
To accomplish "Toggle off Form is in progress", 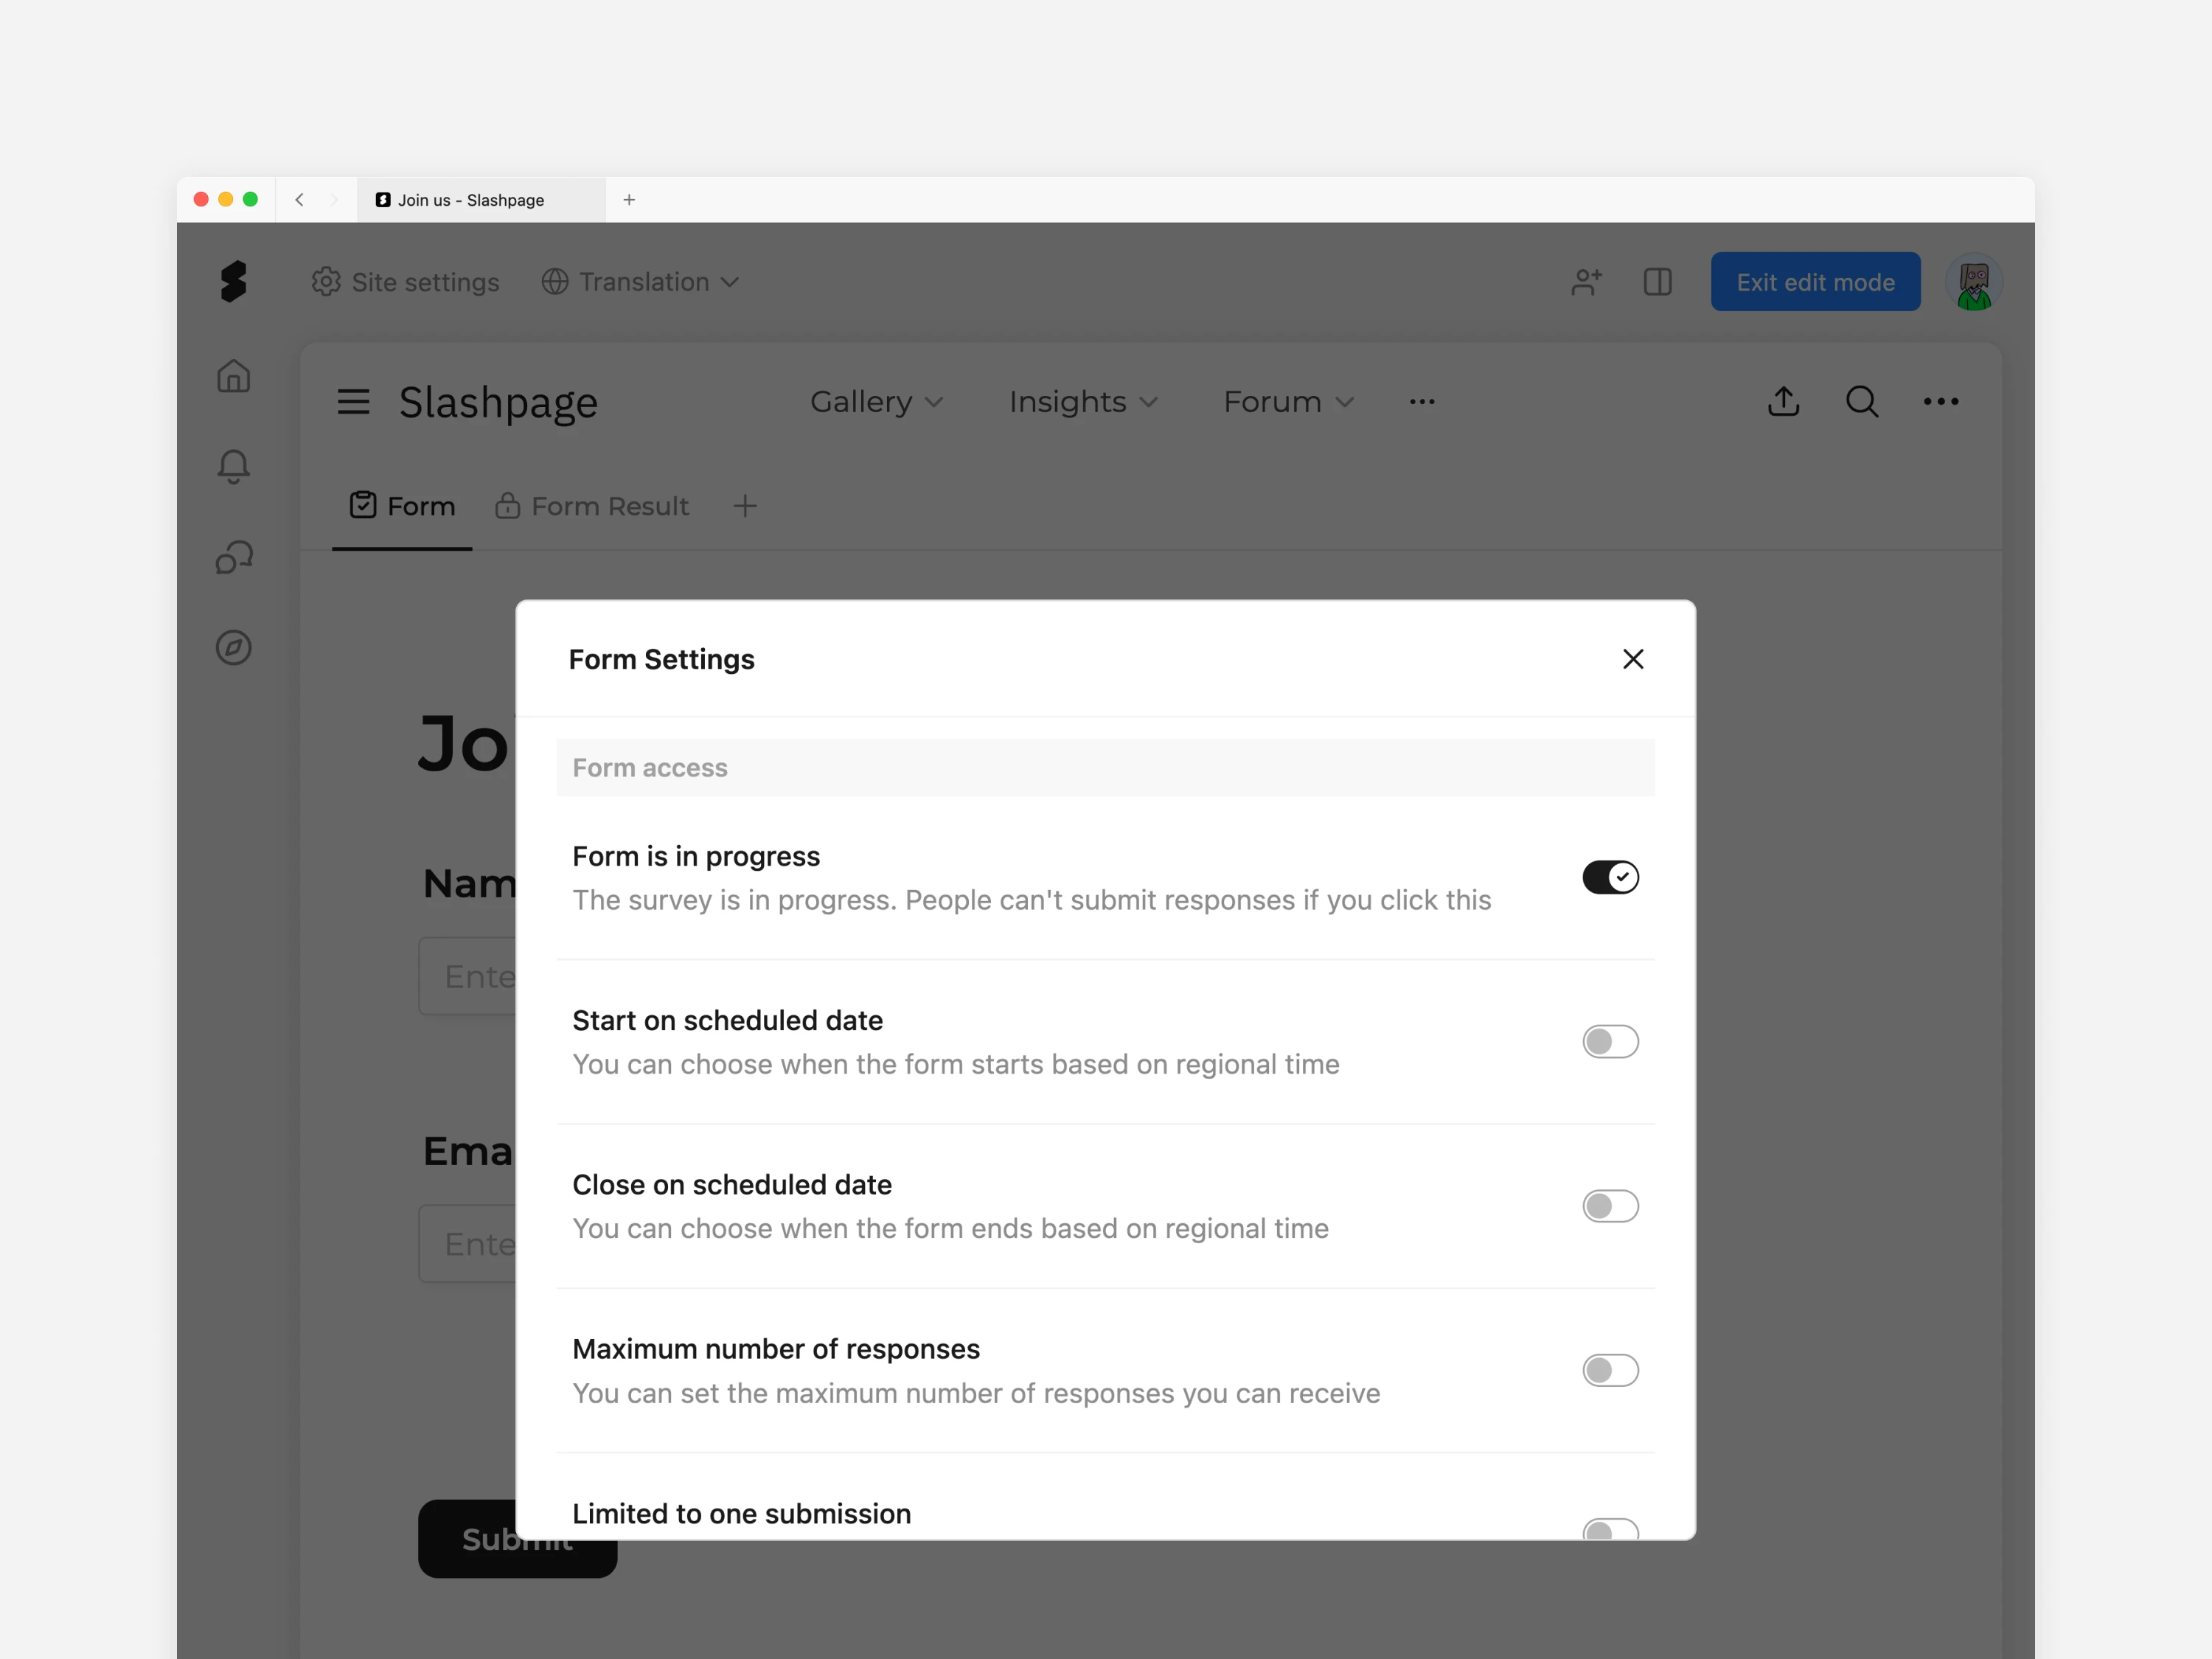I will click(1610, 878).
